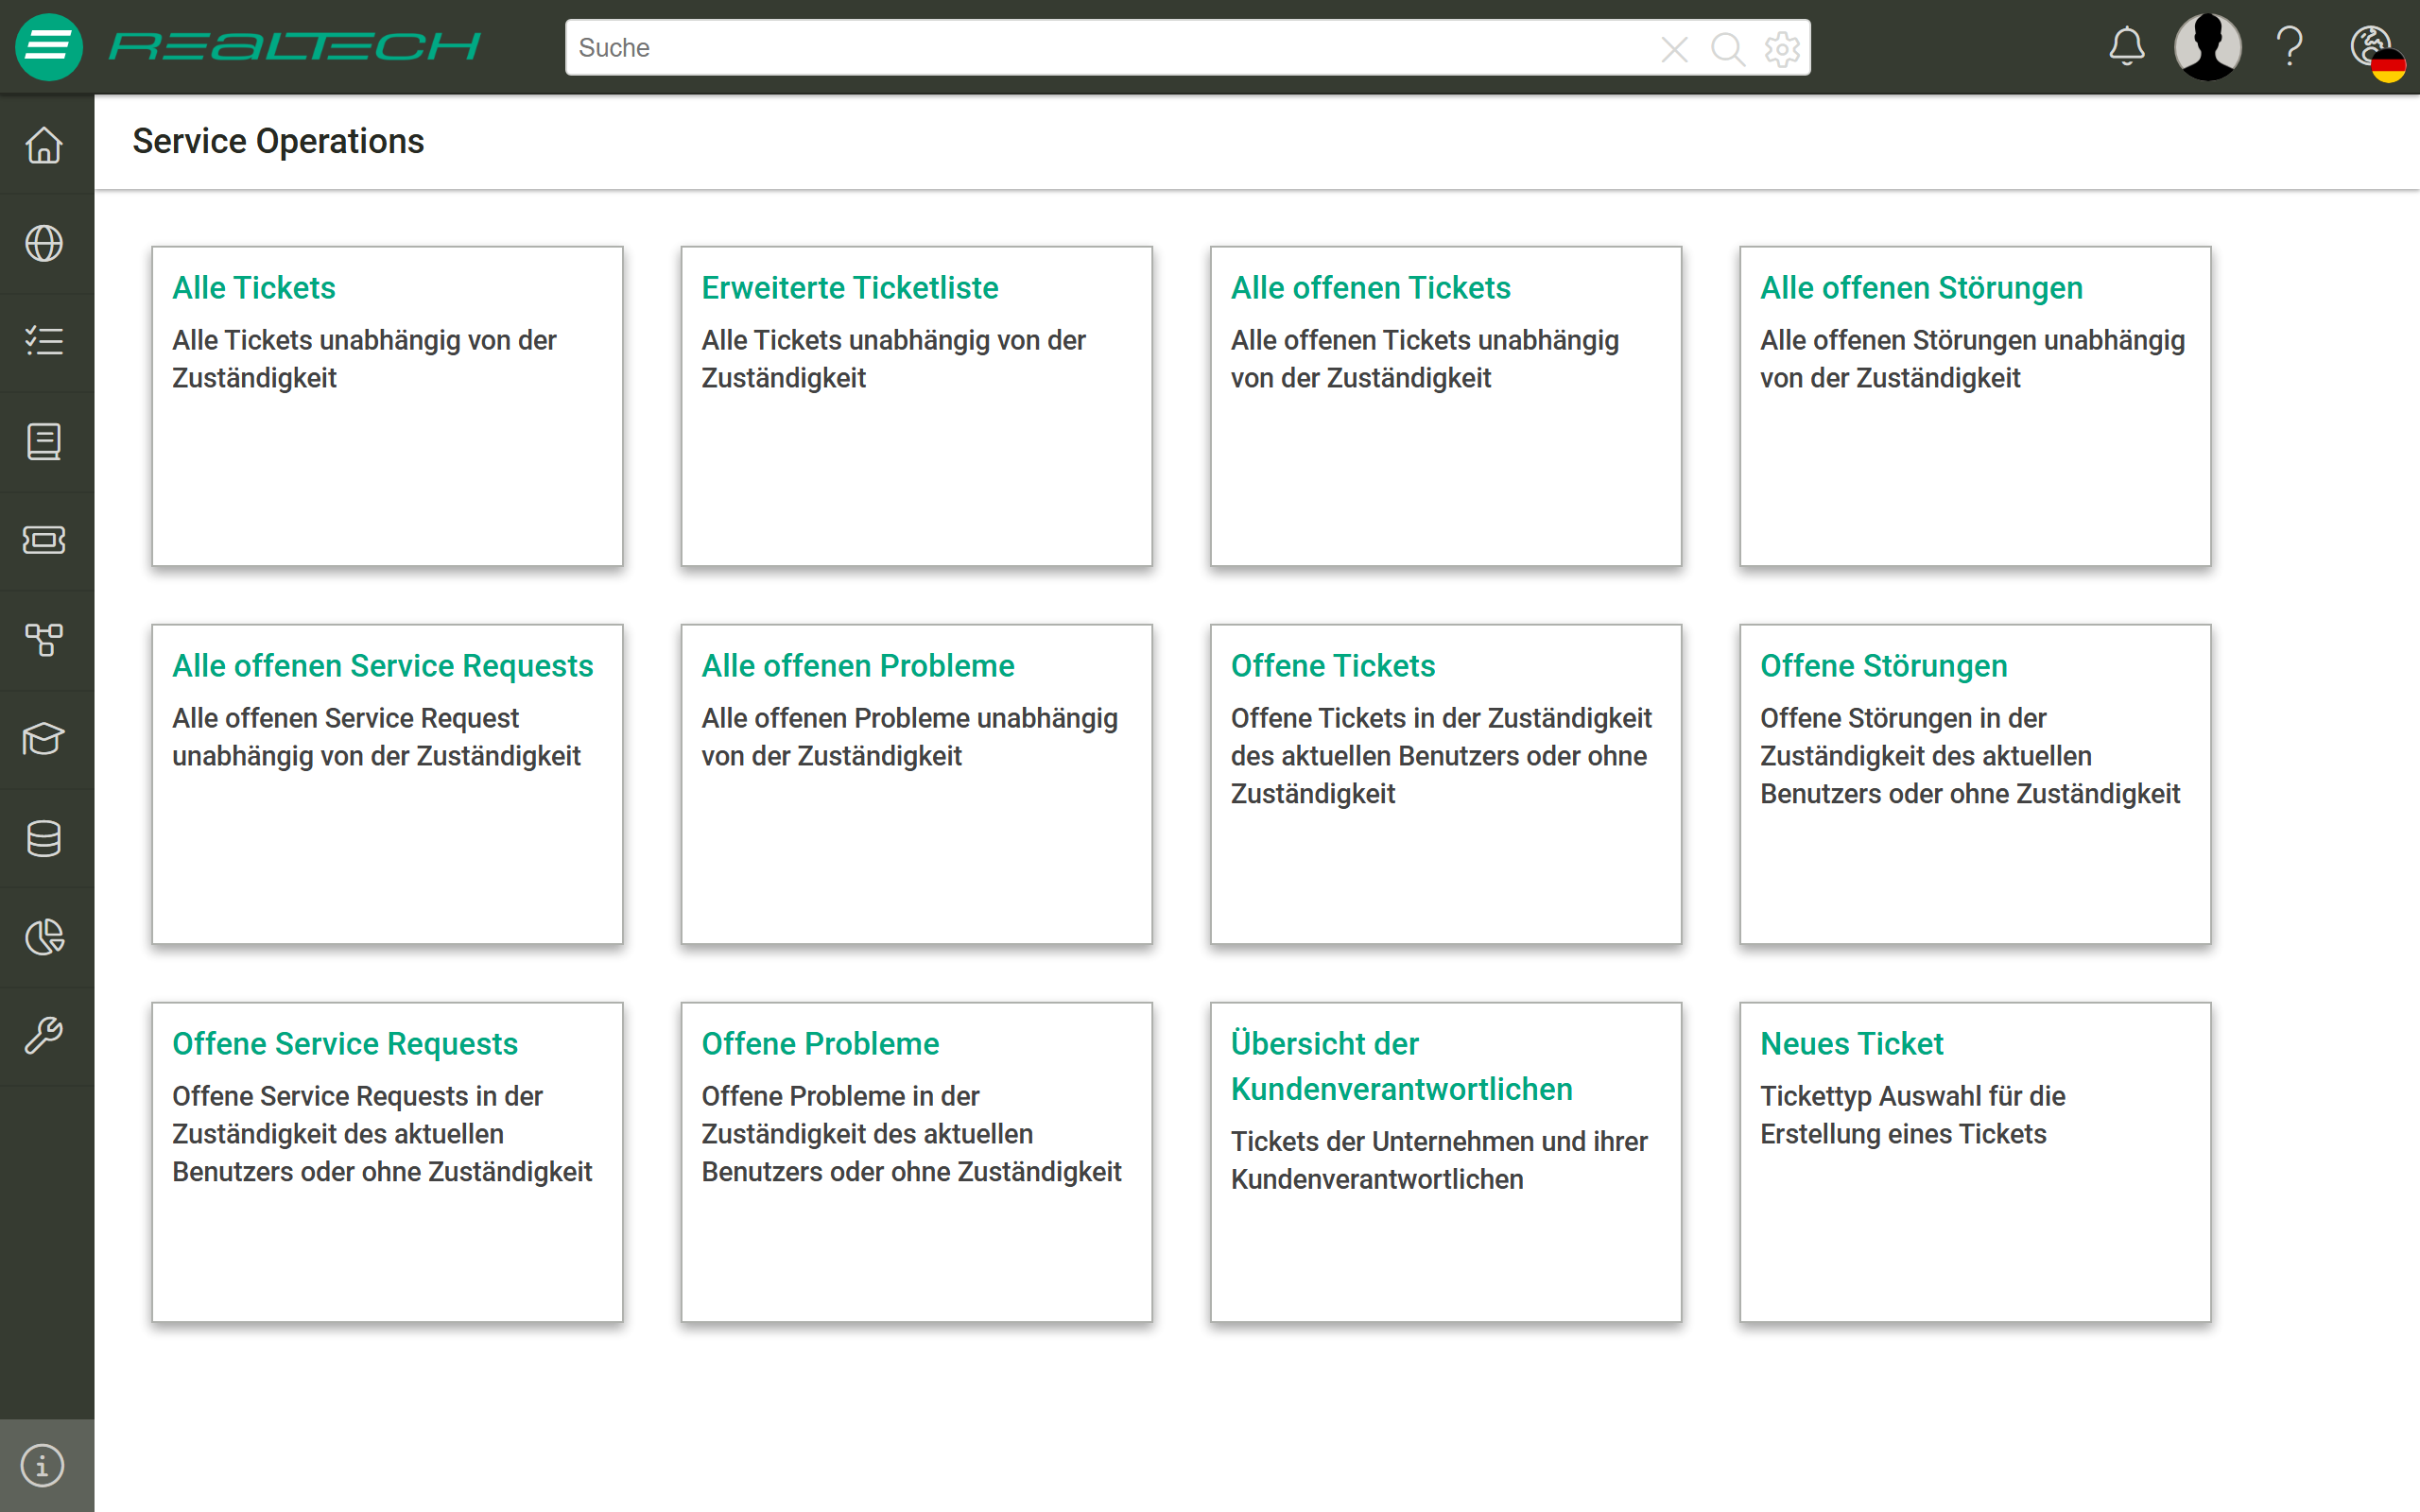Screen dimensions: 2420x1512
Task: Open Übersicht der Kundenverantwortlichen card
Action: [x=1446, y=1162]
